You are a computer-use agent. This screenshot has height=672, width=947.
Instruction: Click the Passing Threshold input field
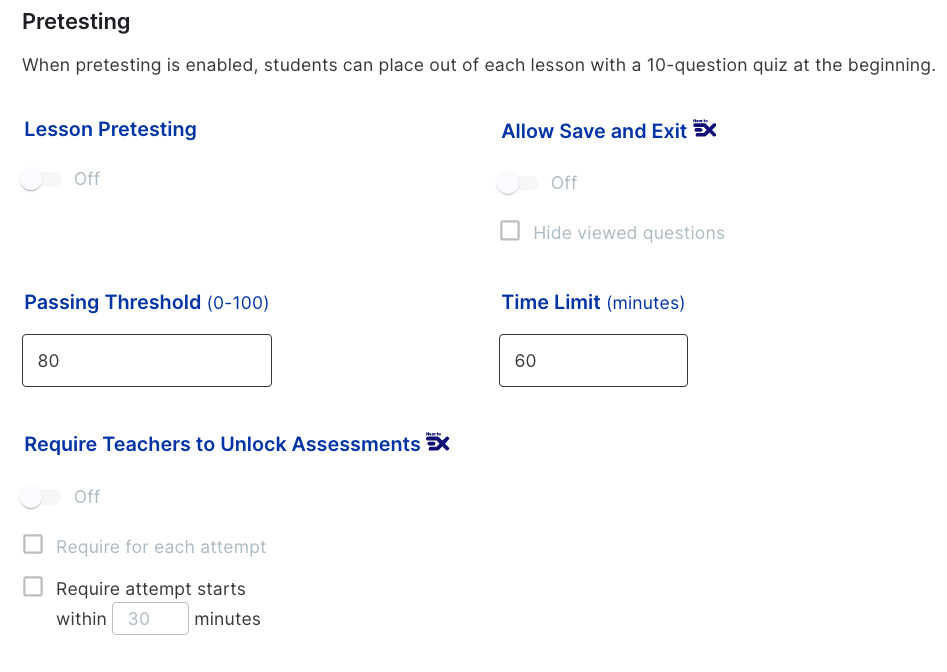click(147, 360)
